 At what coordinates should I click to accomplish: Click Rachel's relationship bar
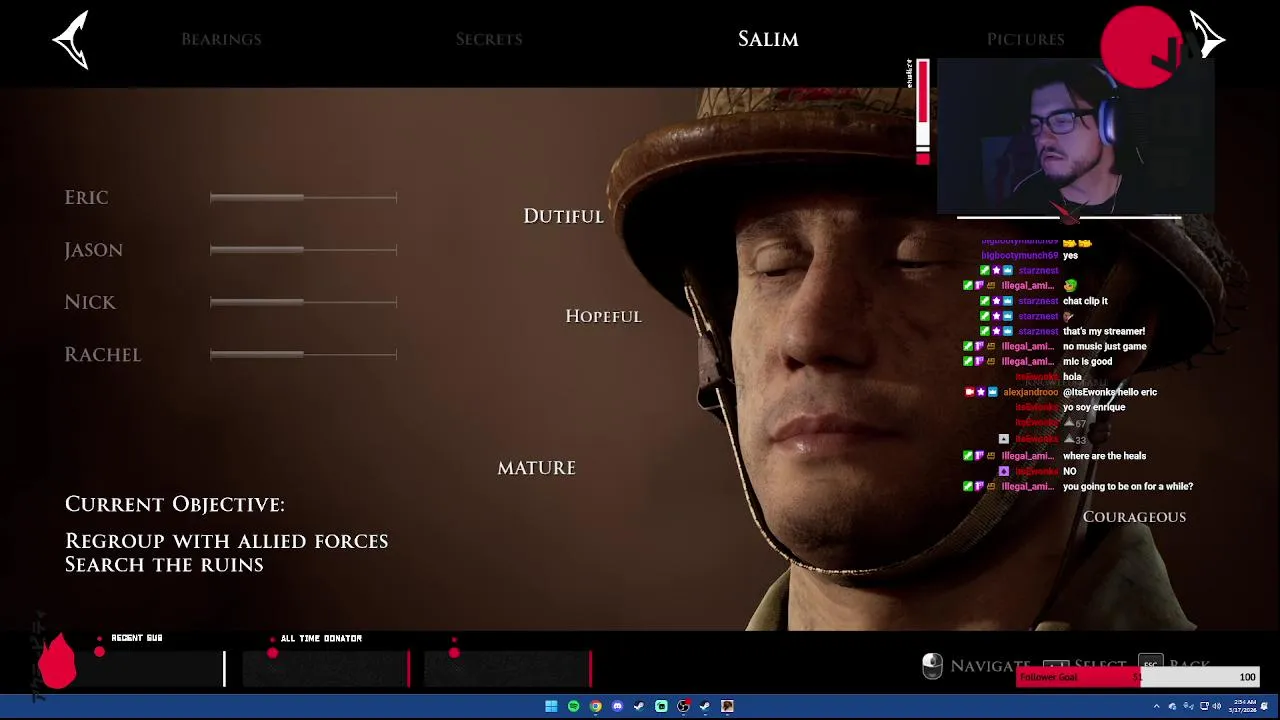click(303, 353)
